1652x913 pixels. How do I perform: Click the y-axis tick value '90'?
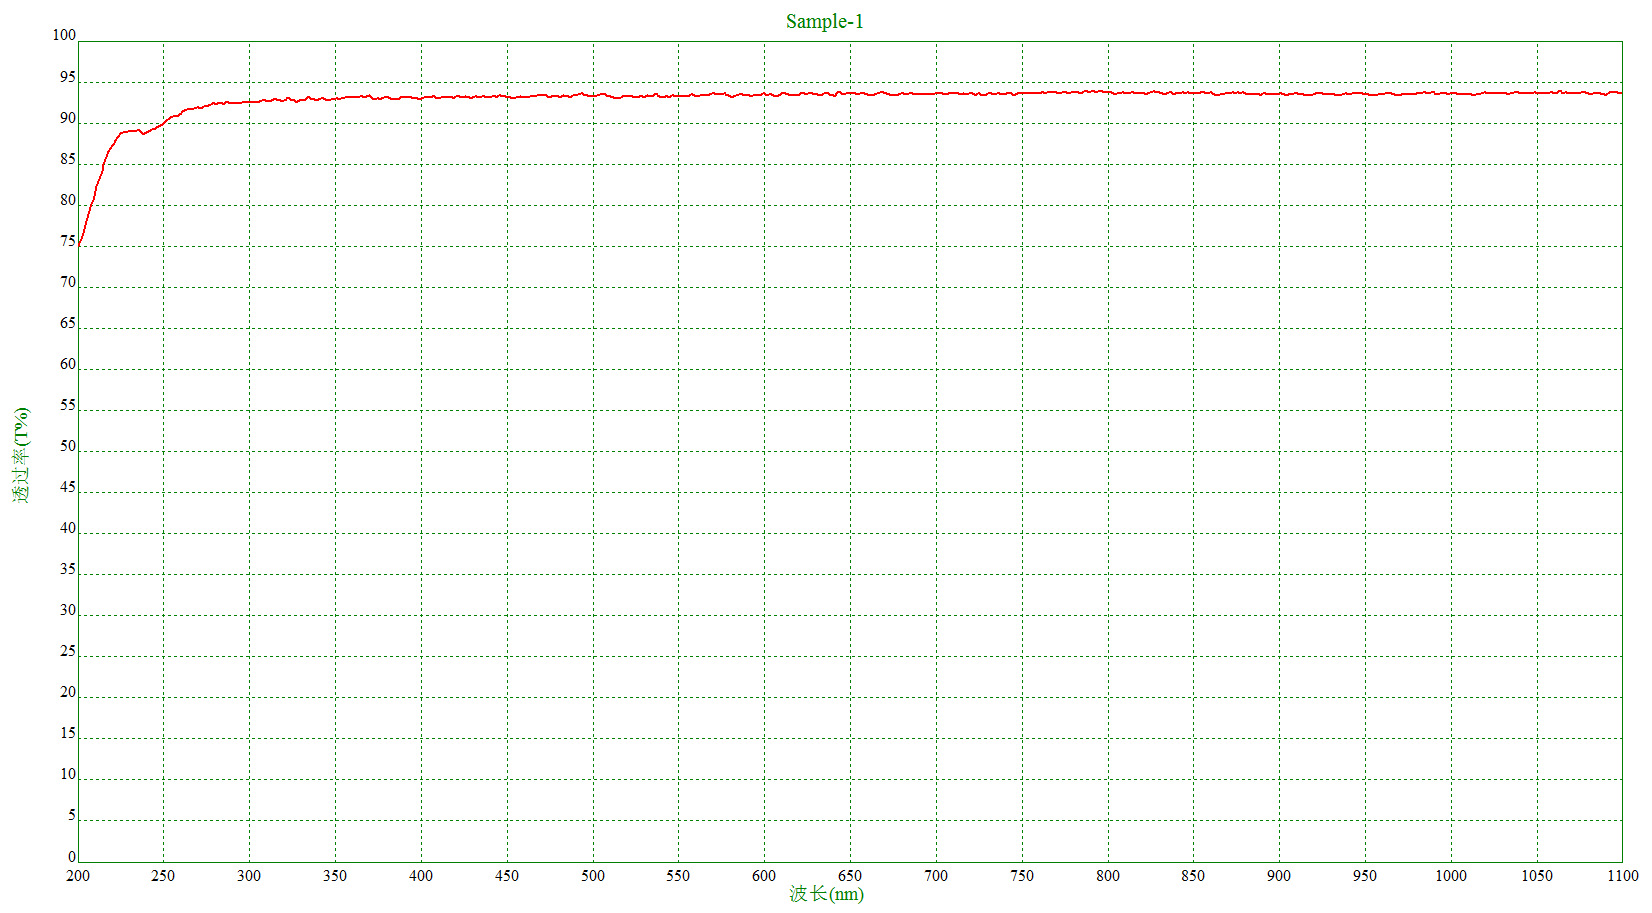pos(68,118)
